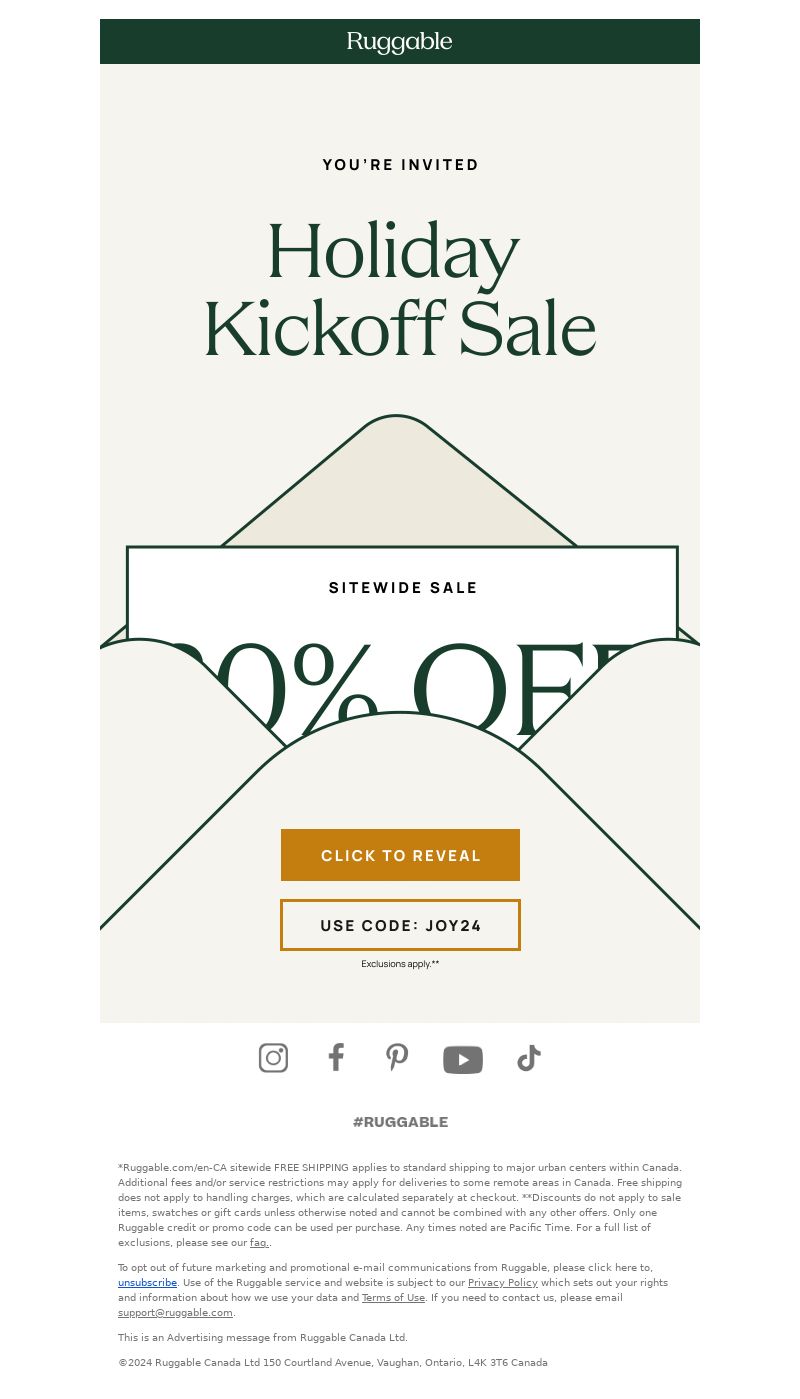Click the Use Code: JOY24 button
The width and height of the screenshot is (800, 1399).
pyautogui.click(x=400, y=925)
